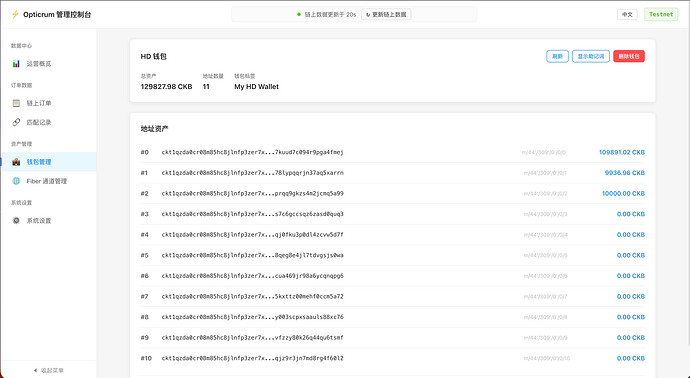Click the 109891.02 CKB balance of address #0
The height and width of the screenshot is (378, 690).
(x=622, y=152)
